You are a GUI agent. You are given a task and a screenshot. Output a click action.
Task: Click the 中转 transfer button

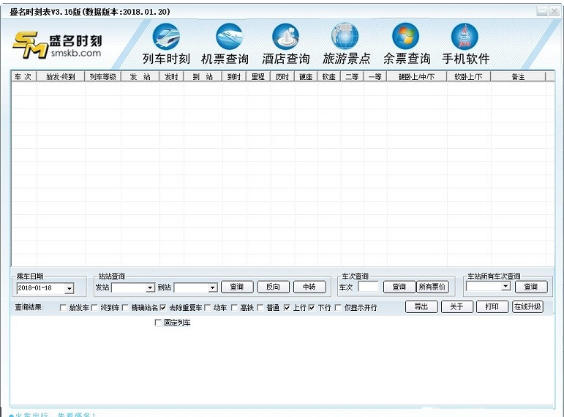pos(309,287)
